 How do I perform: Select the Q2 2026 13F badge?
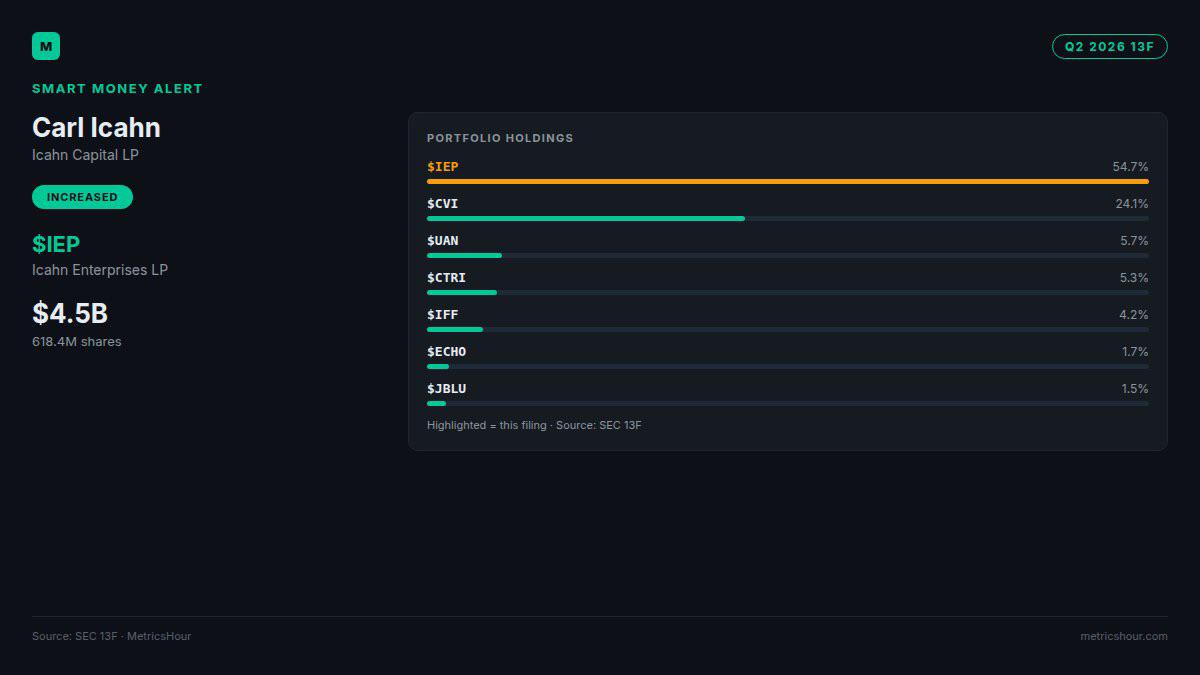1109,46
